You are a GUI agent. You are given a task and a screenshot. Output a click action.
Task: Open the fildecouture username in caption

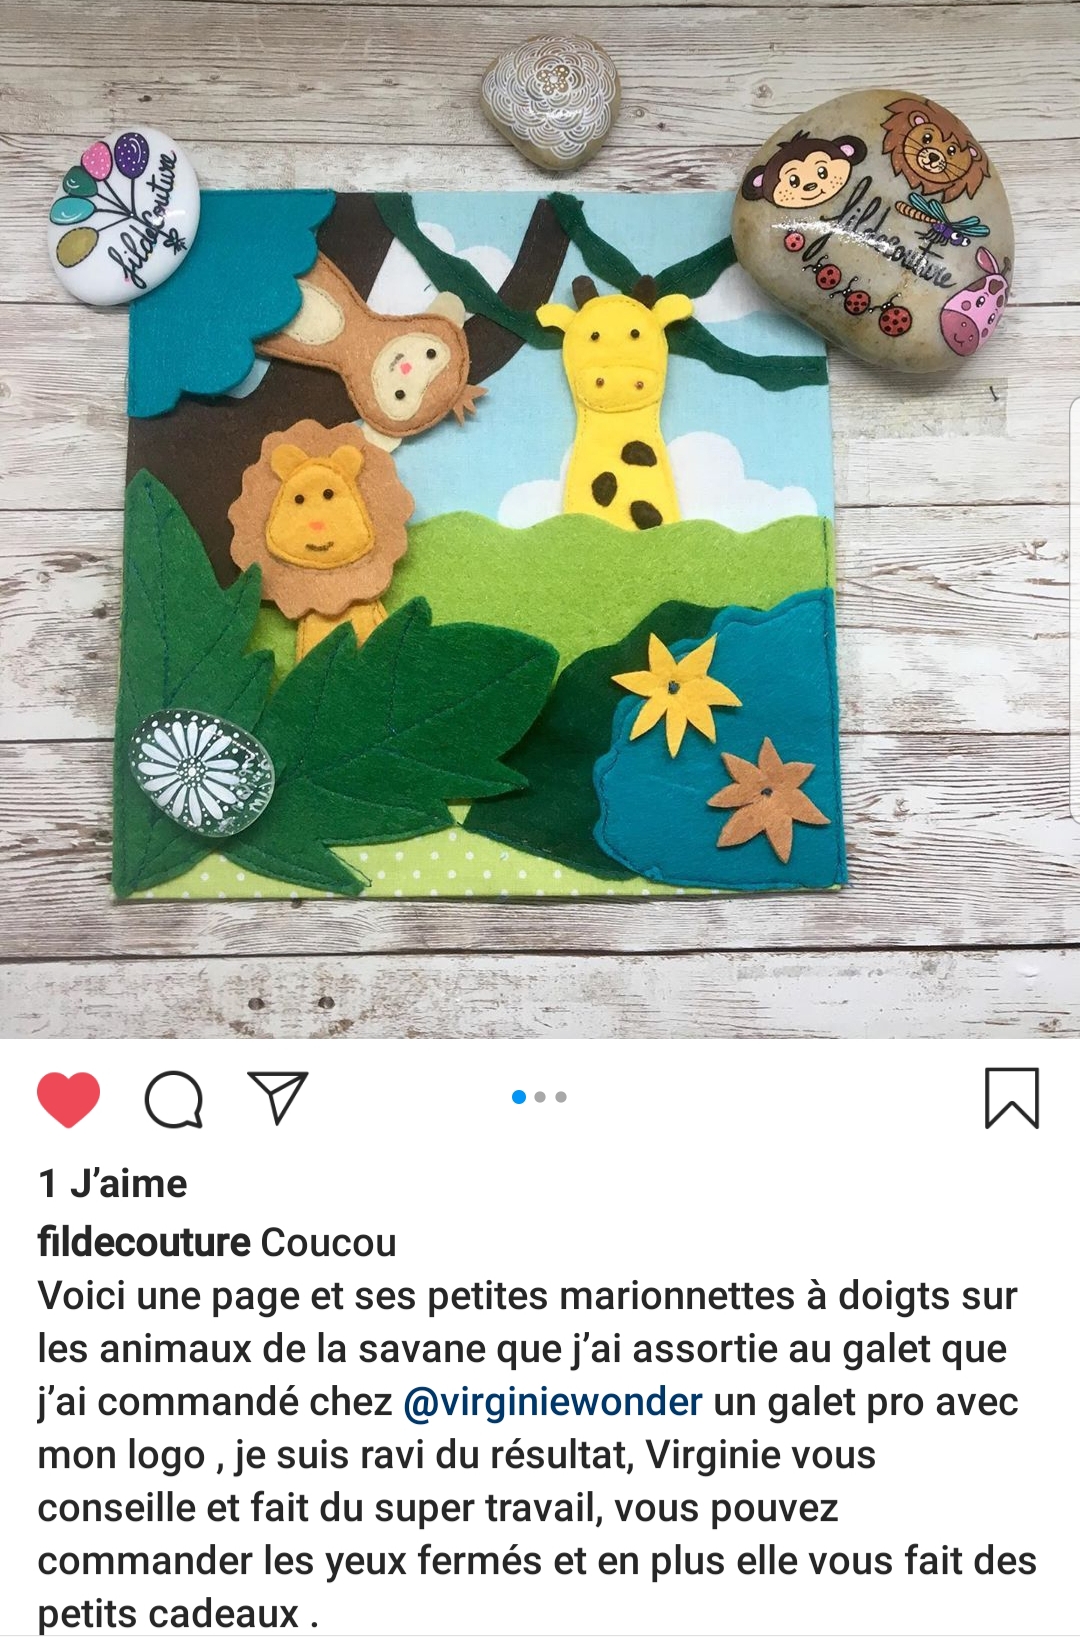click(144, 1242)
